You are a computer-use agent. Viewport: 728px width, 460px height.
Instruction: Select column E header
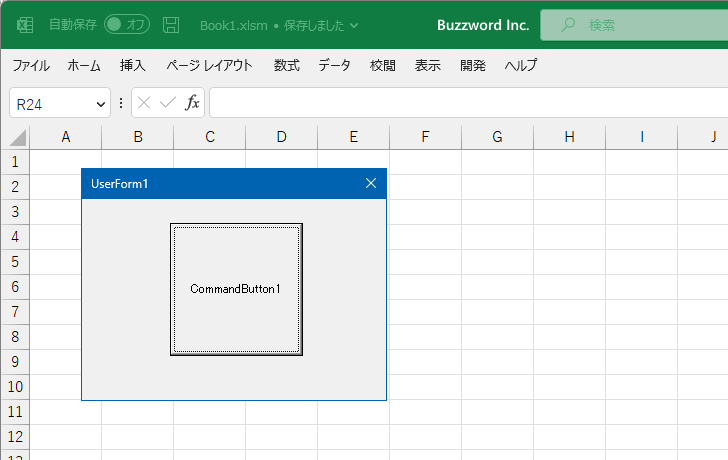click(x=353, y=137)
